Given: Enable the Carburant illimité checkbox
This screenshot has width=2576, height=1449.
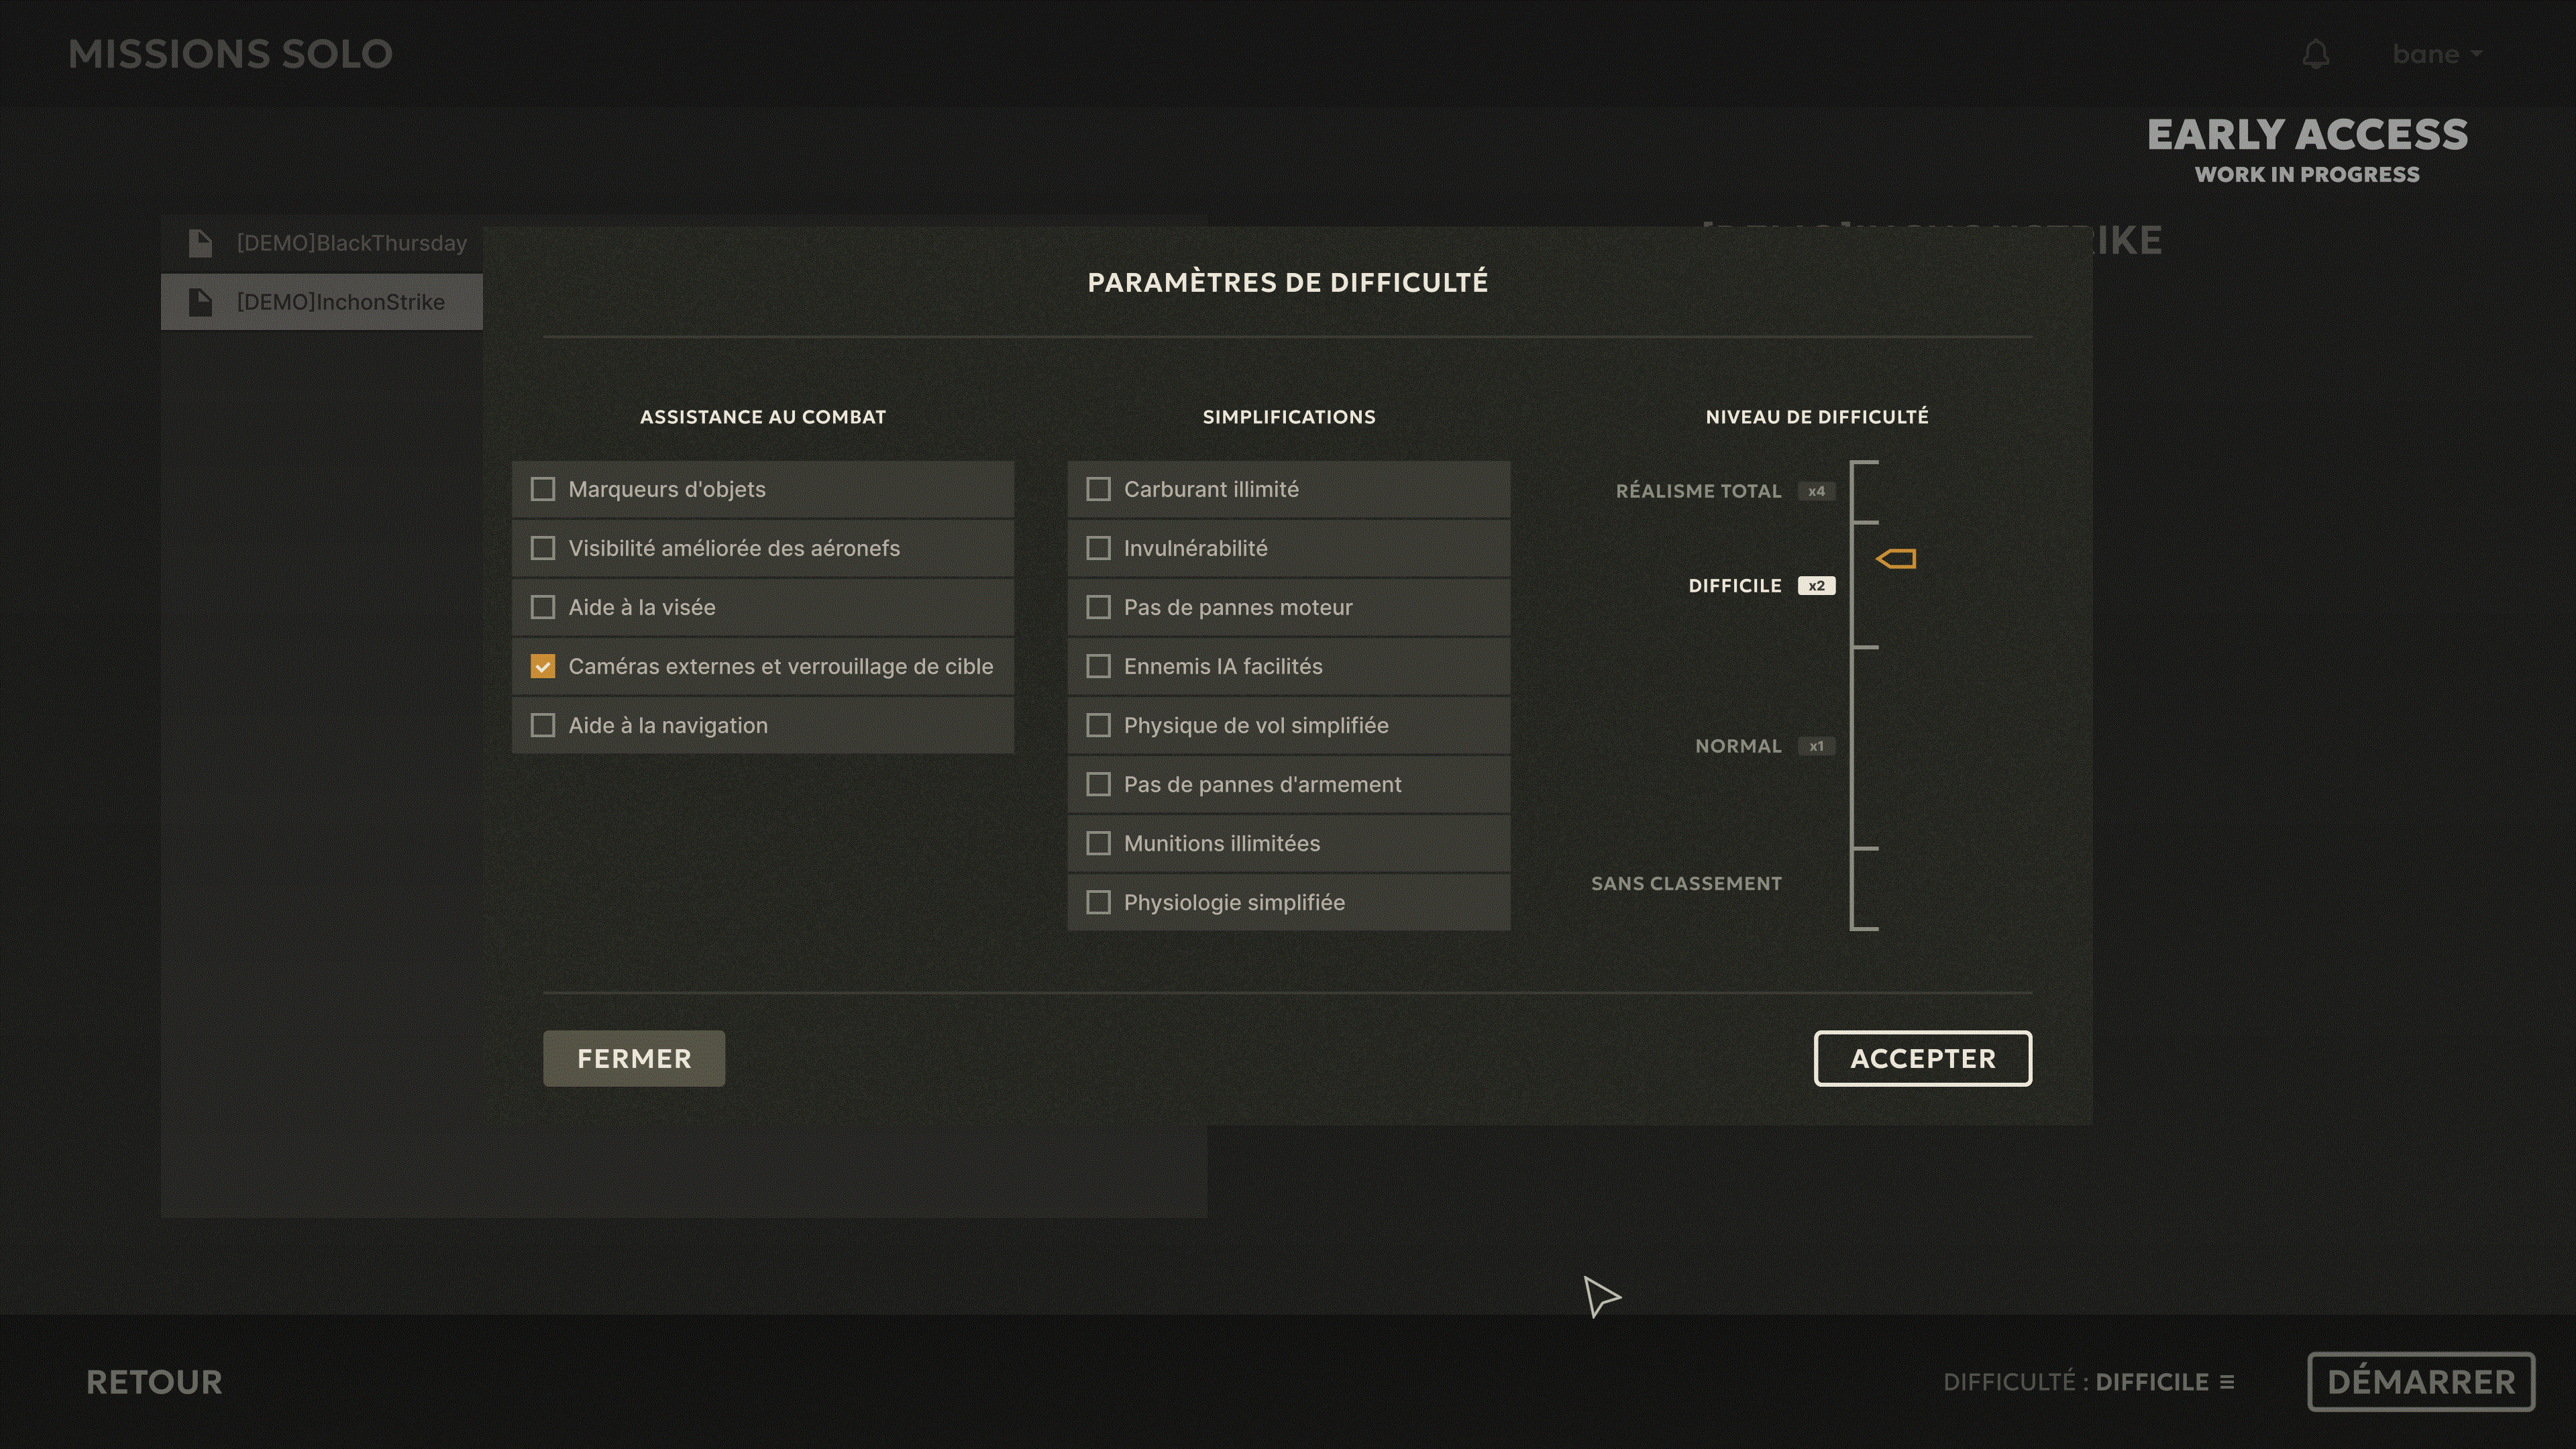Looking at the screenshot, I should click(x=1098, y=489).
